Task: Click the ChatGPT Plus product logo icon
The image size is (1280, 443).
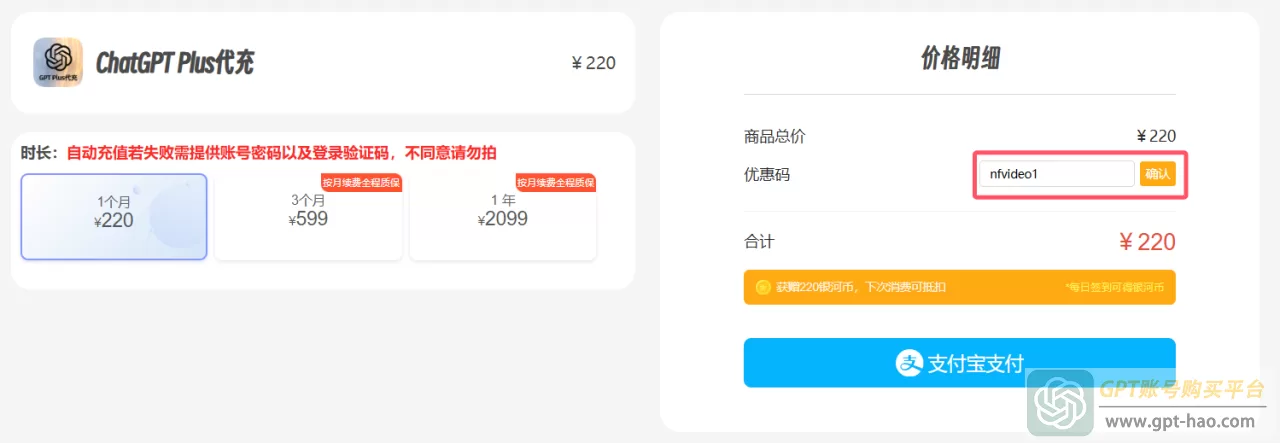Action: click(58, 62)
